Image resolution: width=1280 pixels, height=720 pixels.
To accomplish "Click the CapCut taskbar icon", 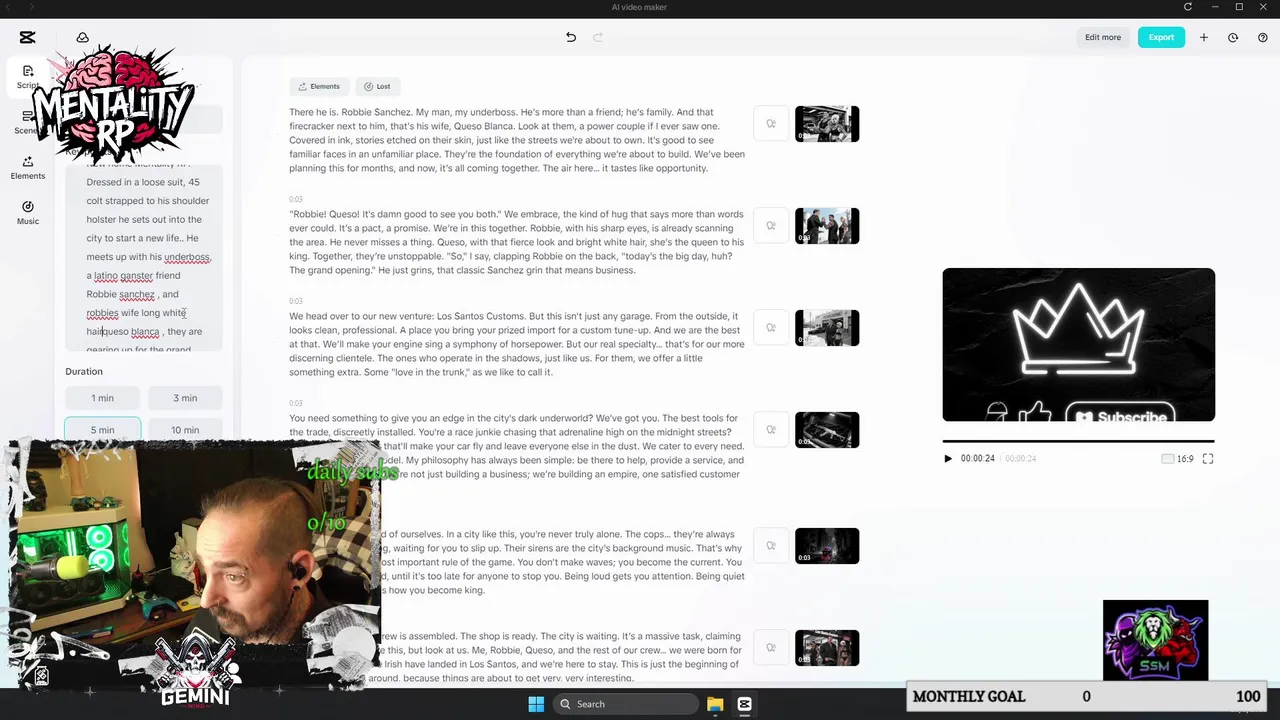I will coord(744,704).
